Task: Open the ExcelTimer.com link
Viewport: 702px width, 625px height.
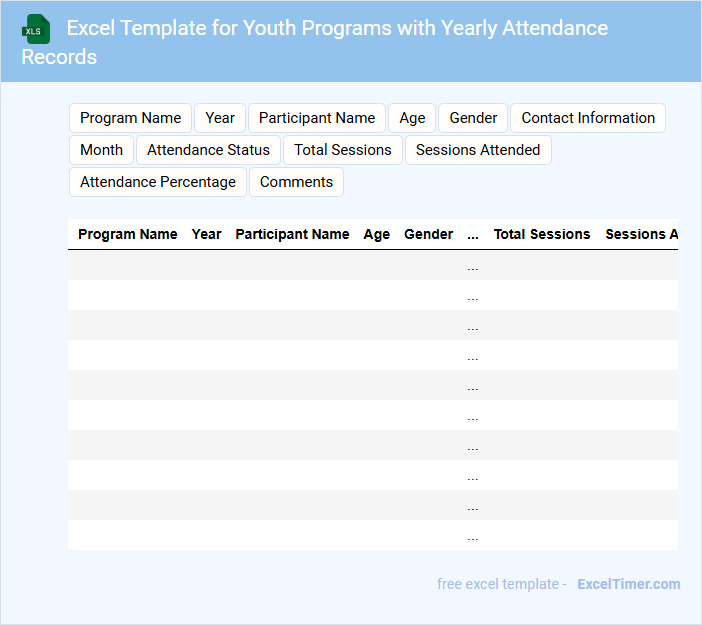Action: coord(628,584)
